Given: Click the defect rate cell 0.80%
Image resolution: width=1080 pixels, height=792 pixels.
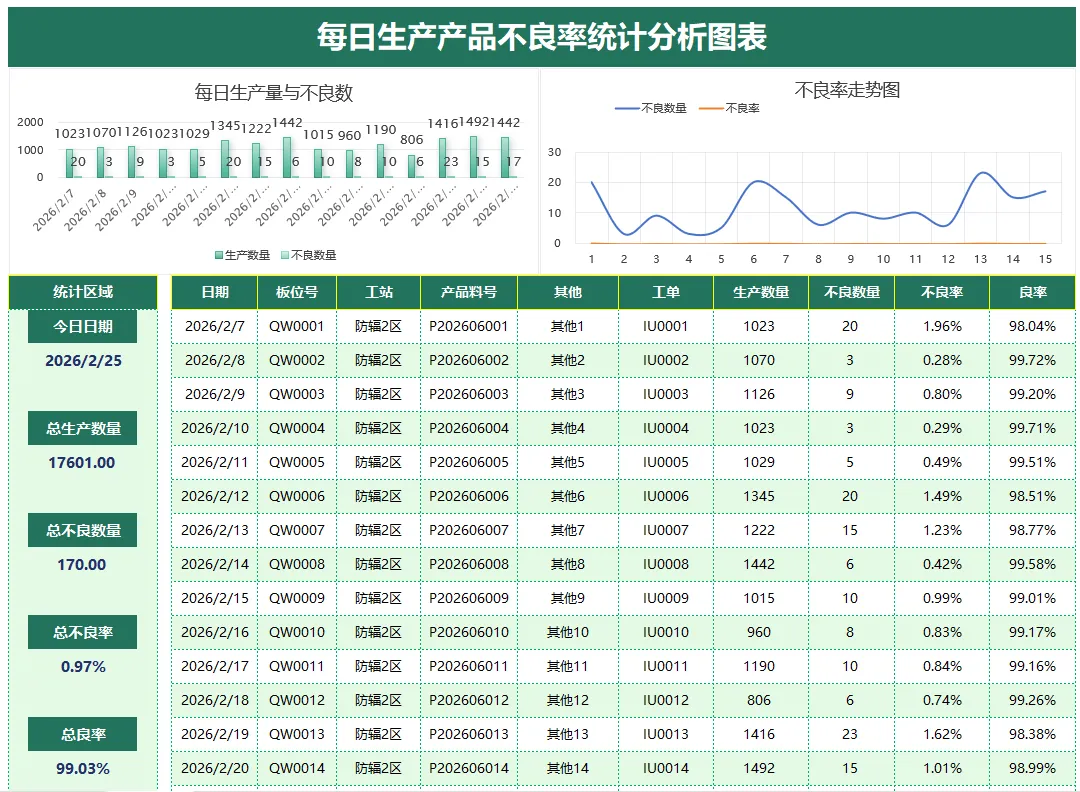Looking at the screenshot, I should click(x=942, y=395).
